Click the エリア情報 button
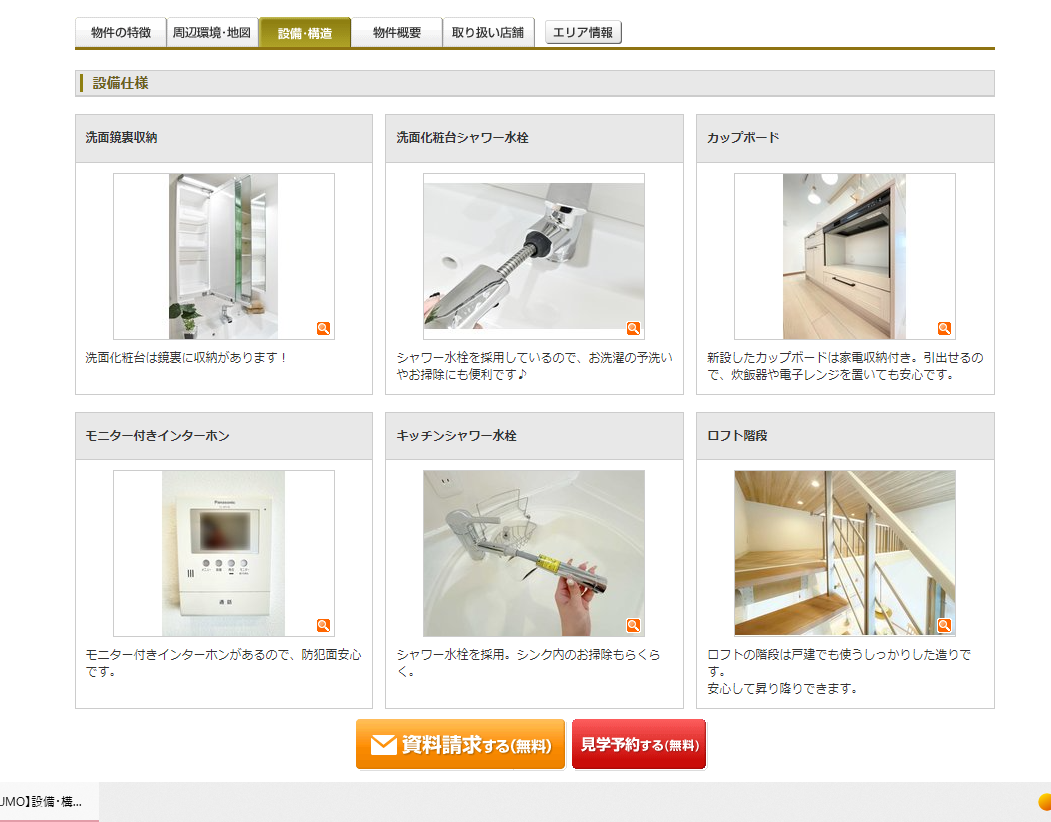1051x822 pixels. (x=583, y=32)
